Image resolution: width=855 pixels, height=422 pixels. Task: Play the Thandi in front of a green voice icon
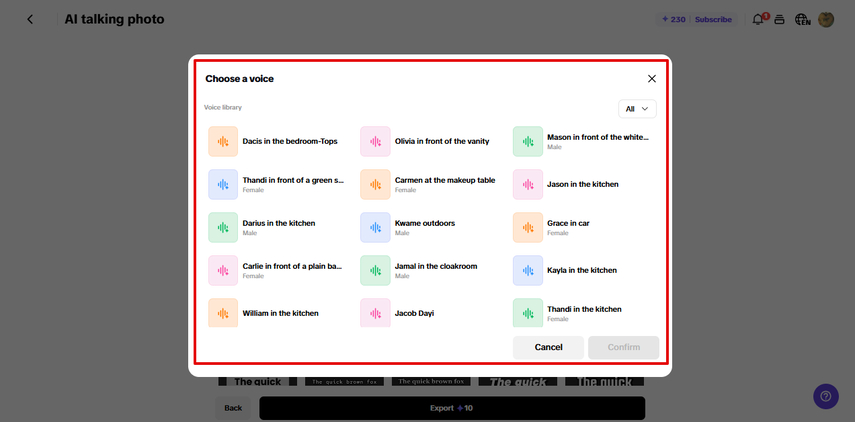[x=223, y=184]
